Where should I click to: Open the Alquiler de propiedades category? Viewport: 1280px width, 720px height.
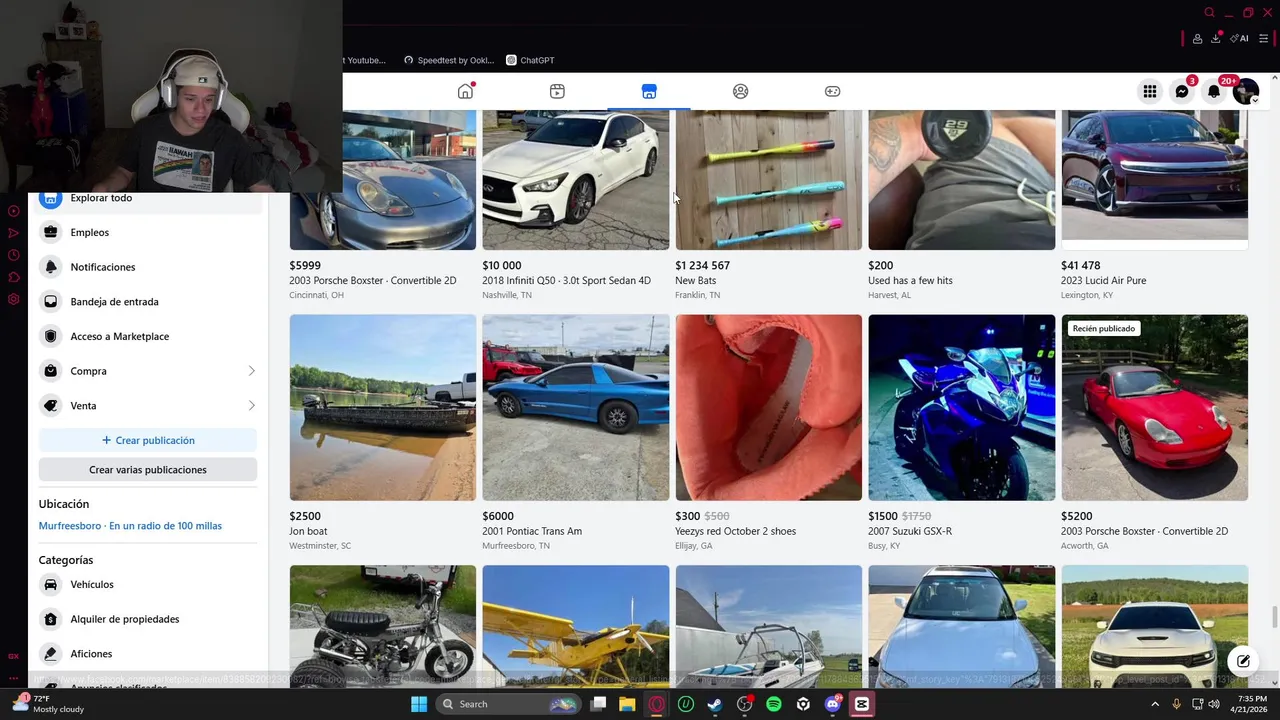coord(150,619)
